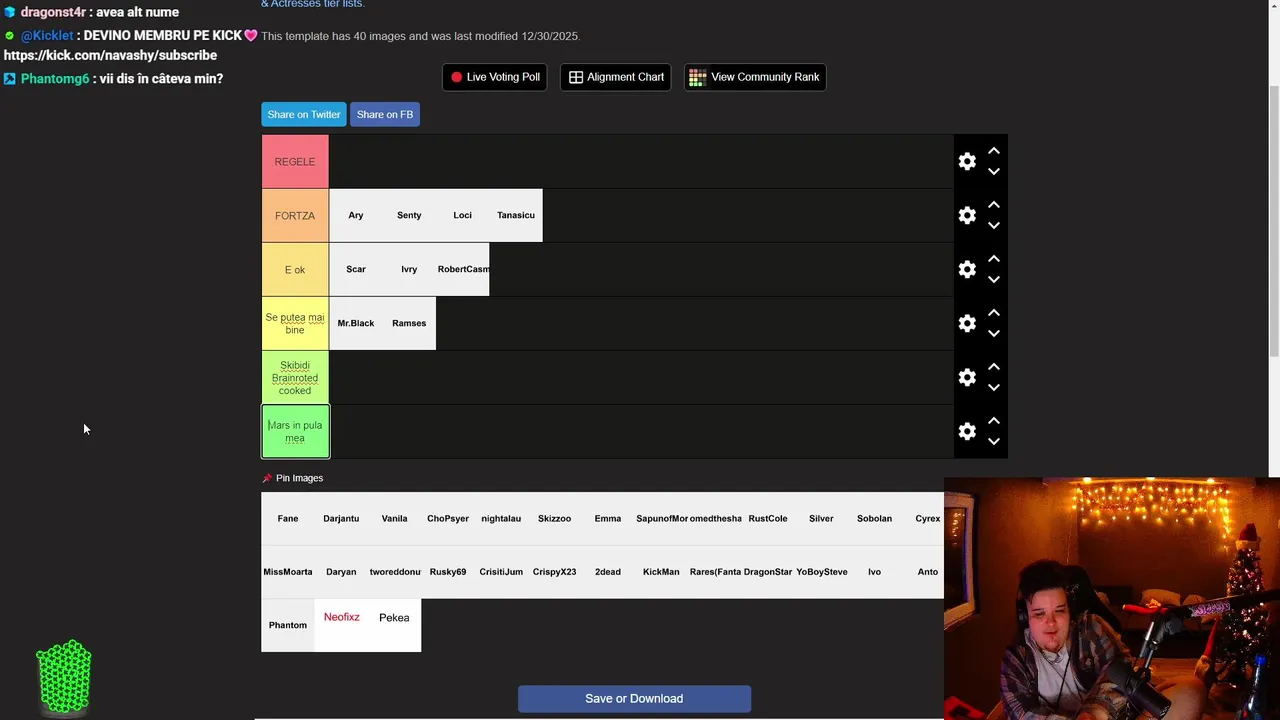Share on Twitter
This screenshot has width=1280, height=720.
pyautogui.click(x=304, y=114)
